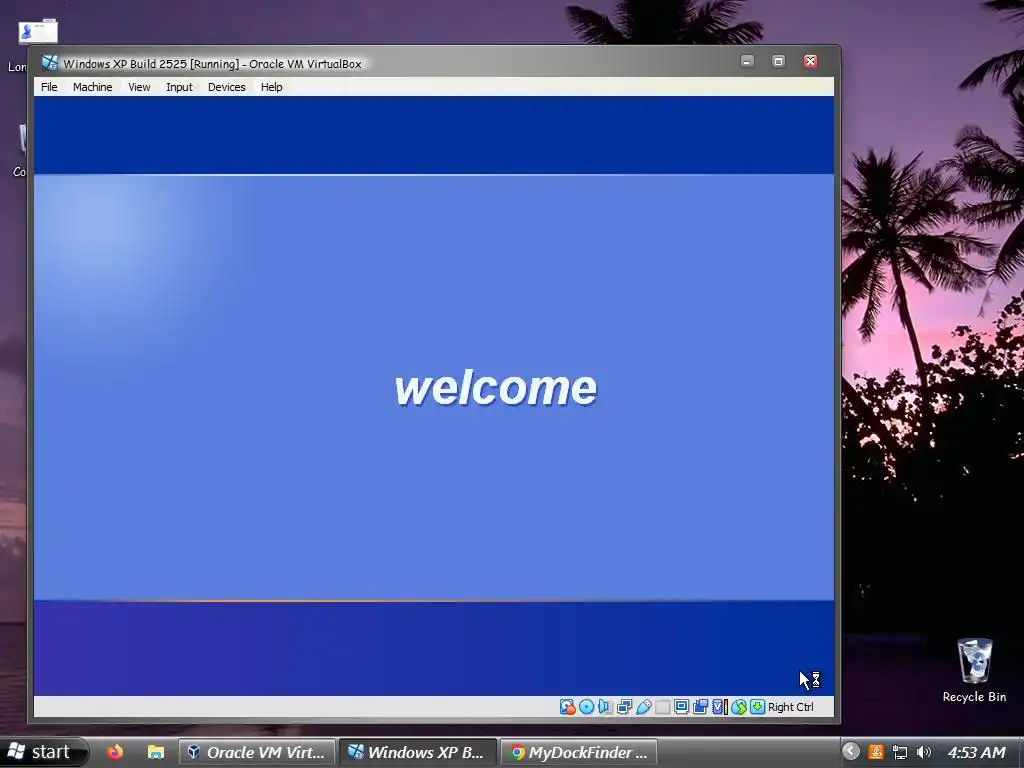
Task: Click the volume speaker tray icon
Action: click(x=923, y=752)
